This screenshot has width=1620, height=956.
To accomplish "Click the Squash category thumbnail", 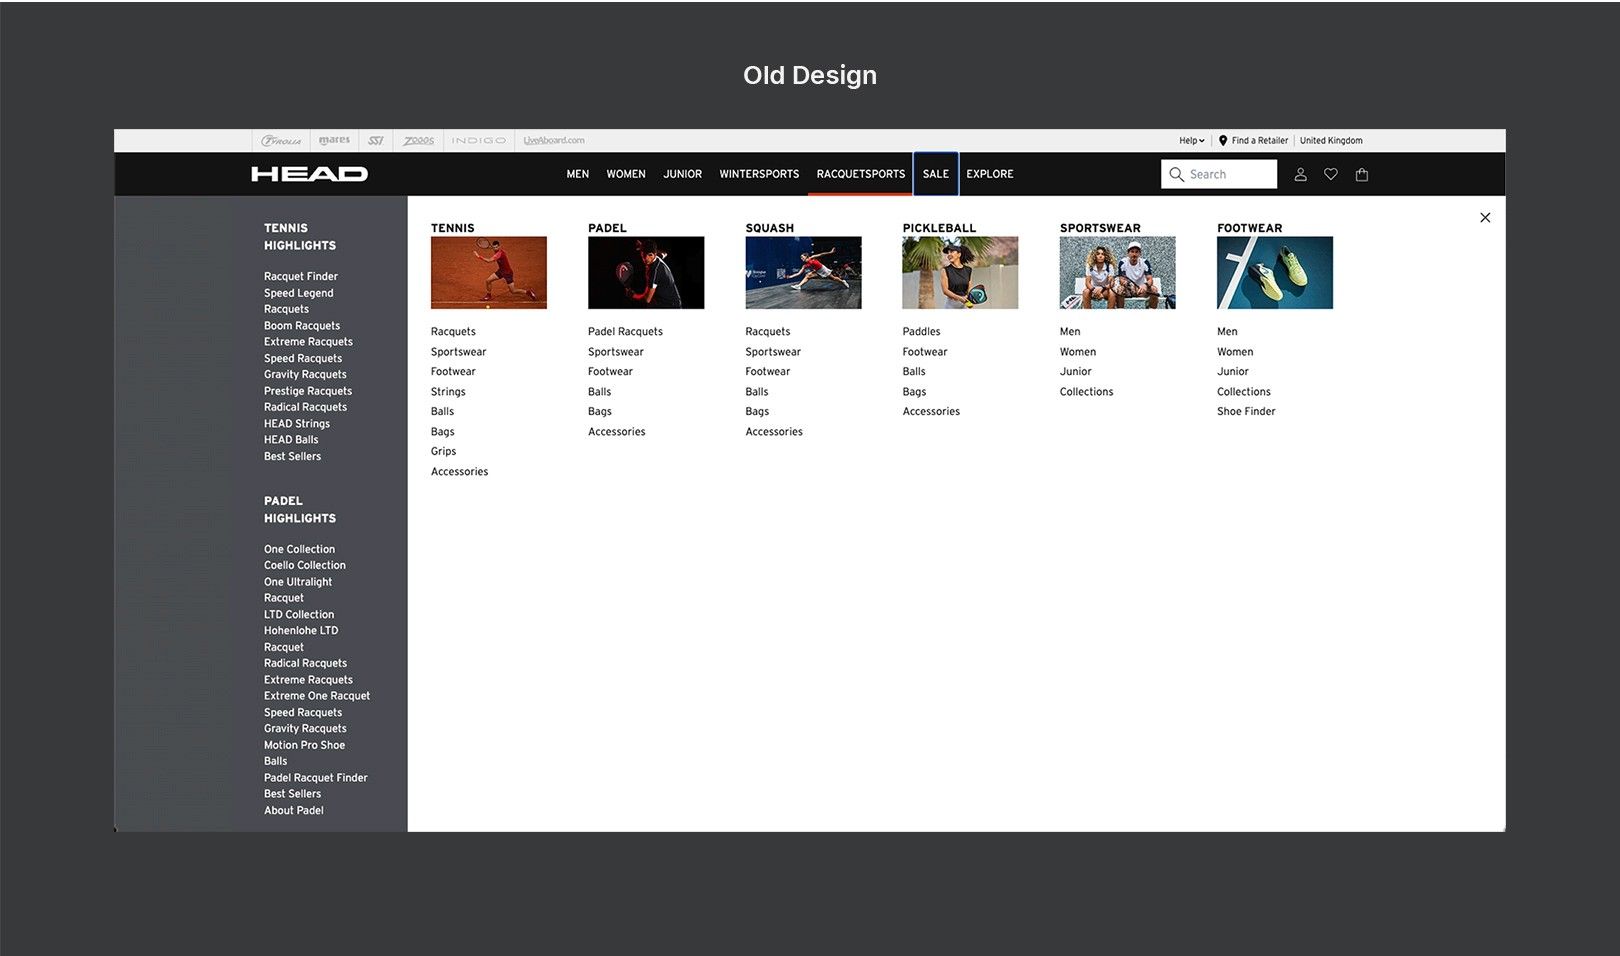I will coord(803,272).
